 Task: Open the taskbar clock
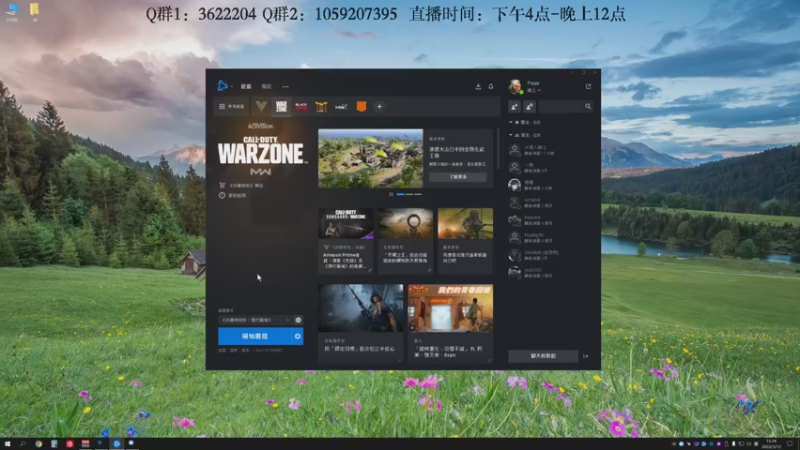(x=771, y=444)
